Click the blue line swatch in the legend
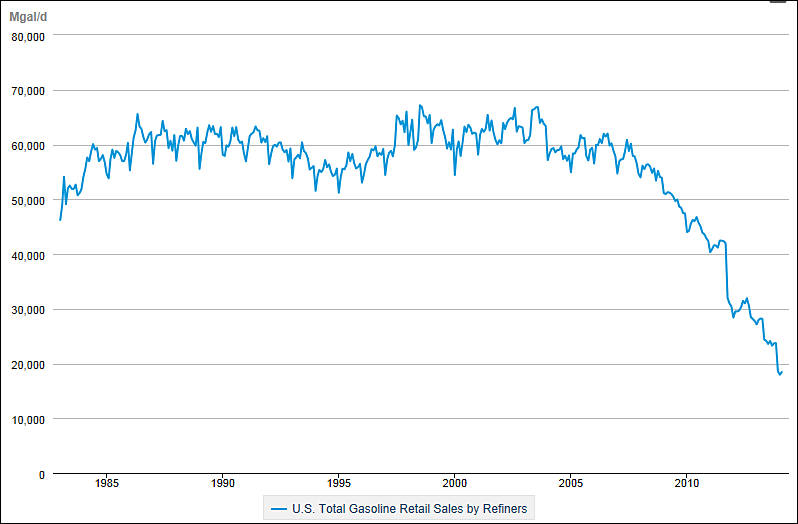The width and height of the screenshot is (798, 524). click(x=279, y=509)
